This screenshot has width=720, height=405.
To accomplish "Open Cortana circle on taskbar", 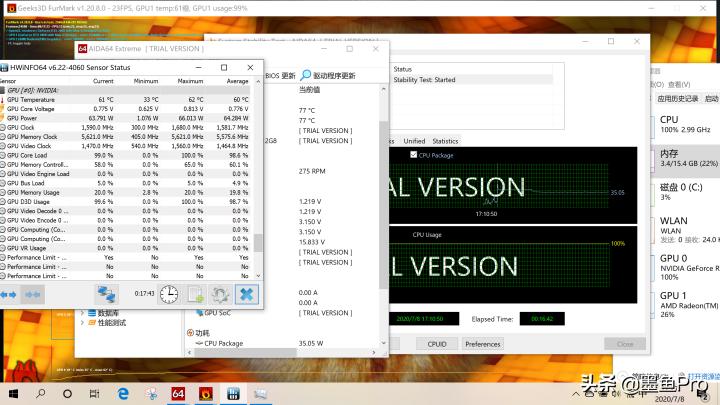I will (x=68, y=394).
